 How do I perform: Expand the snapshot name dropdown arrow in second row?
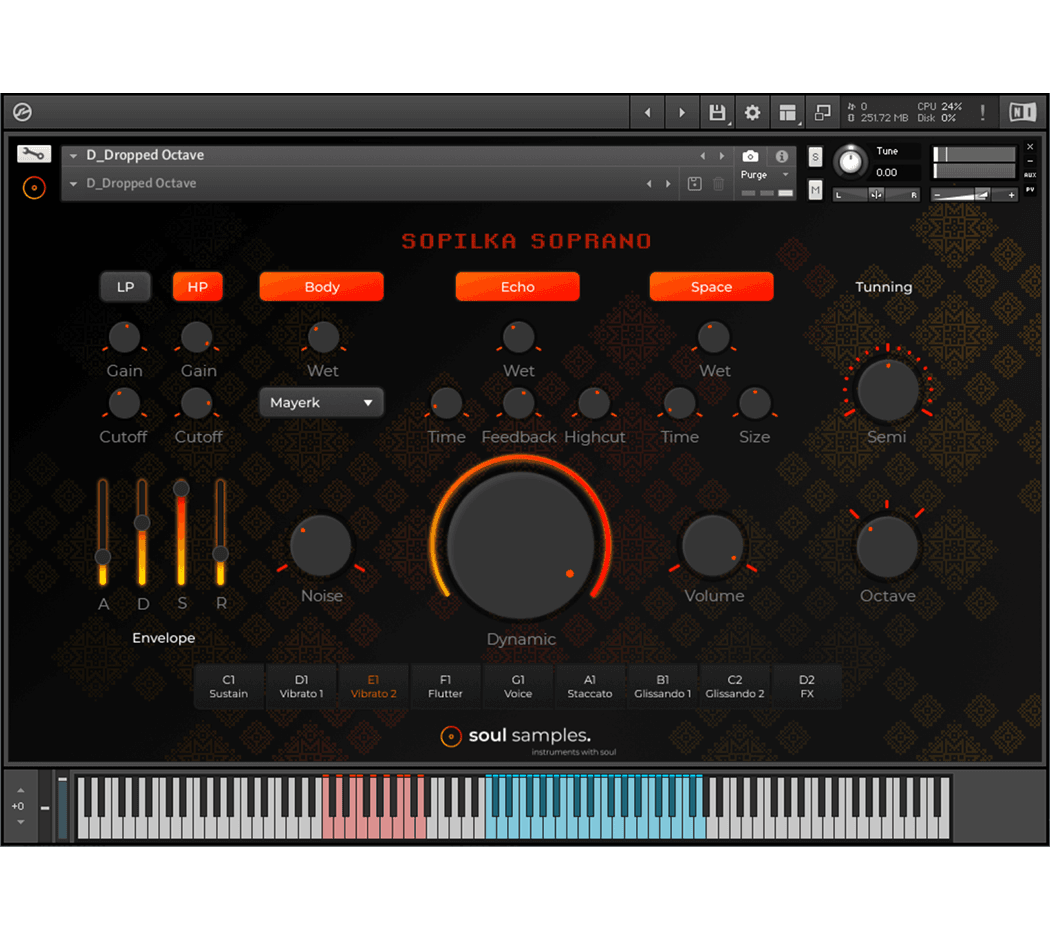[73, 183]
